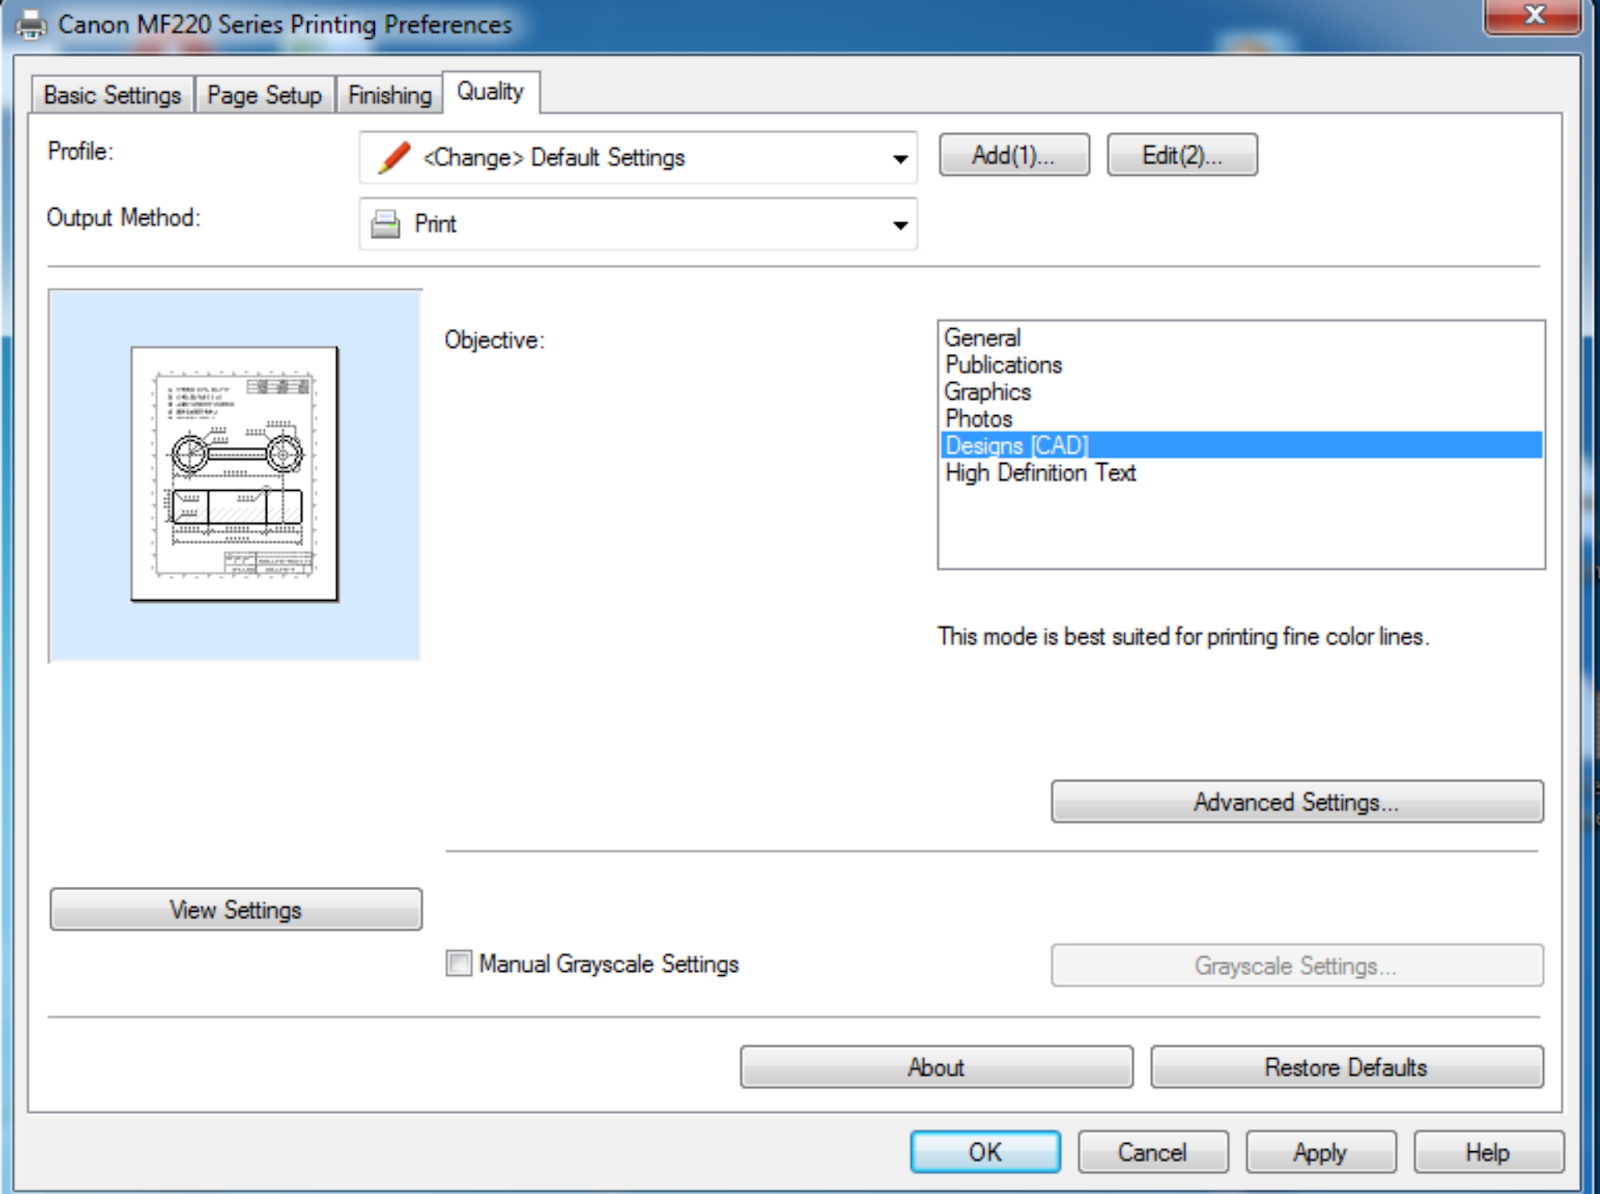Viewport: 1600px width, 1194px height.
Task: Click the Cancel button
Action: [x=1152, y=1152]
